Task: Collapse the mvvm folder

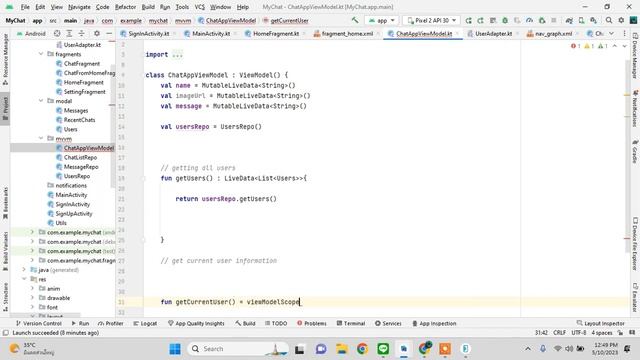Action: [x=41, y=138]
